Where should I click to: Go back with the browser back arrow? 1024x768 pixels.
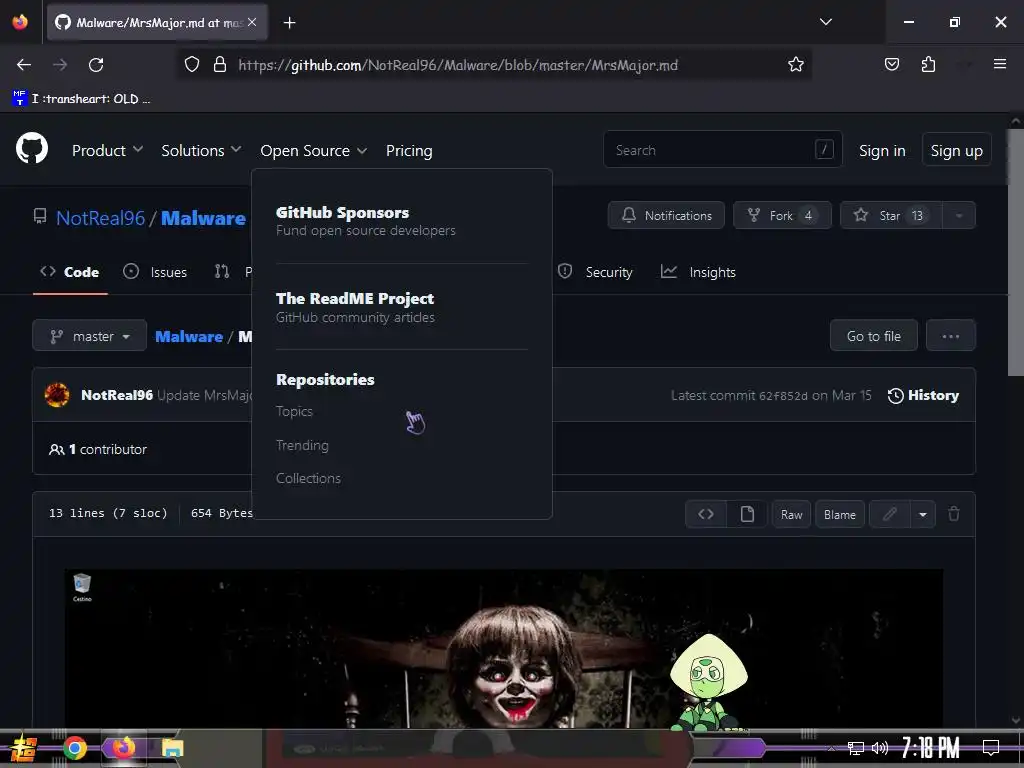coord(24,65)
